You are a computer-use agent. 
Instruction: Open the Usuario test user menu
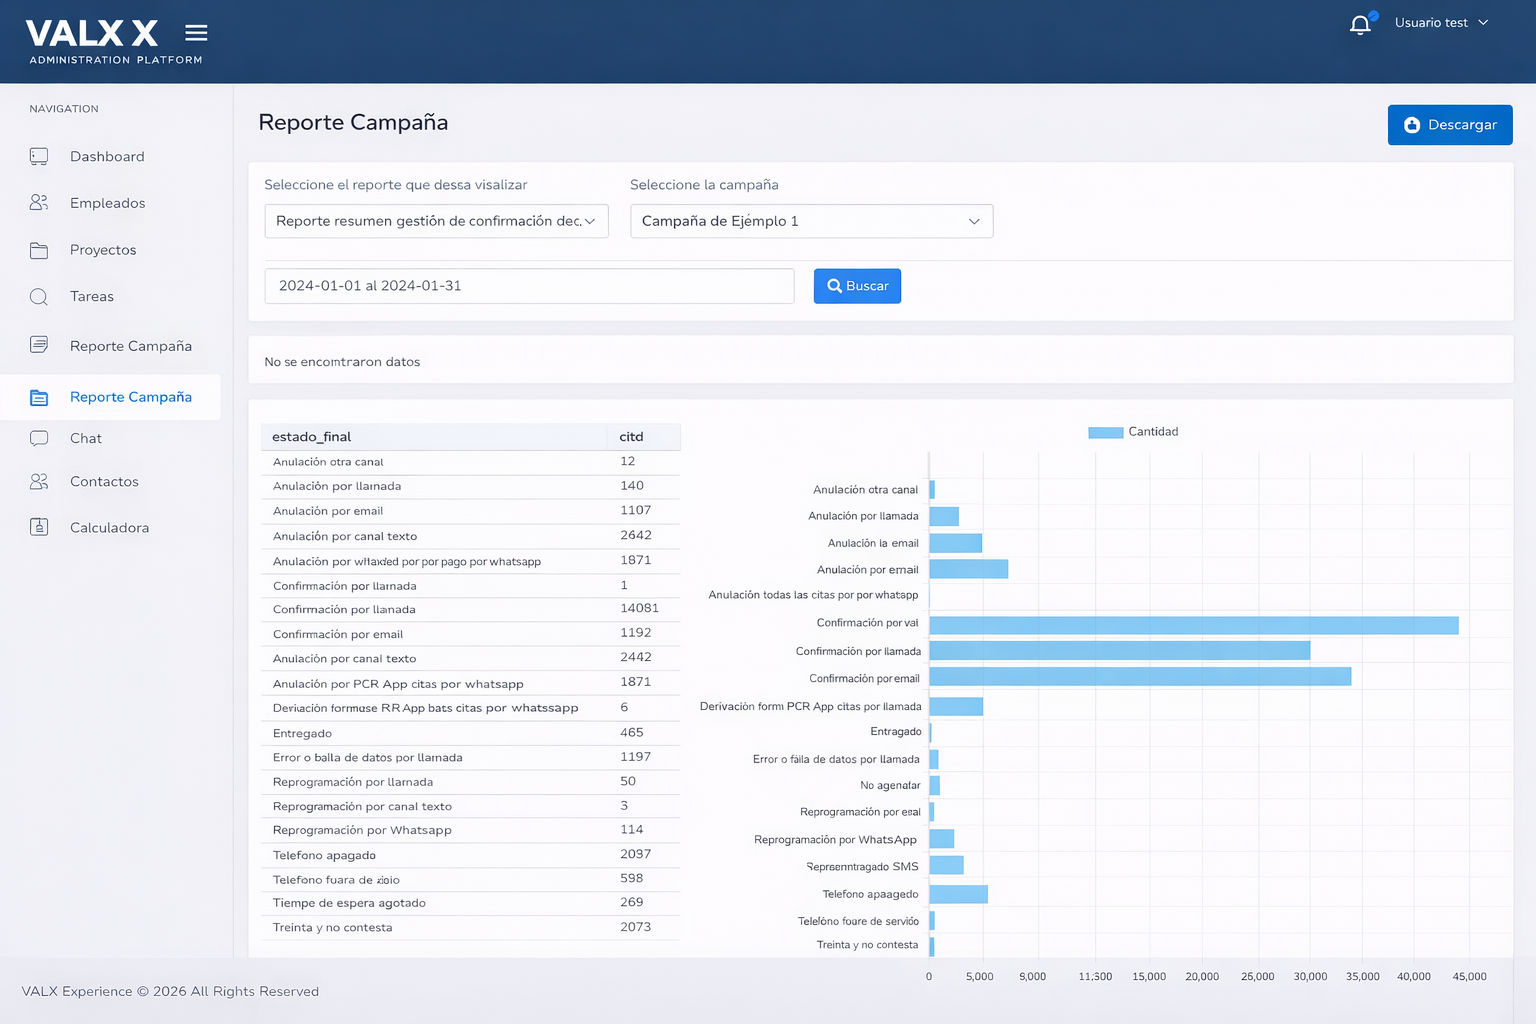click(1441, 23)
